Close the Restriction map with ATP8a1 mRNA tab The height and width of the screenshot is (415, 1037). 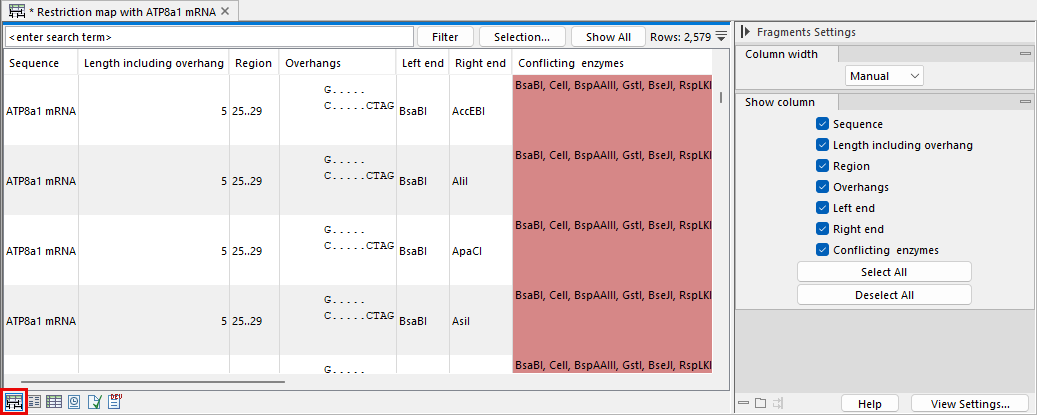tap(225, 11)
